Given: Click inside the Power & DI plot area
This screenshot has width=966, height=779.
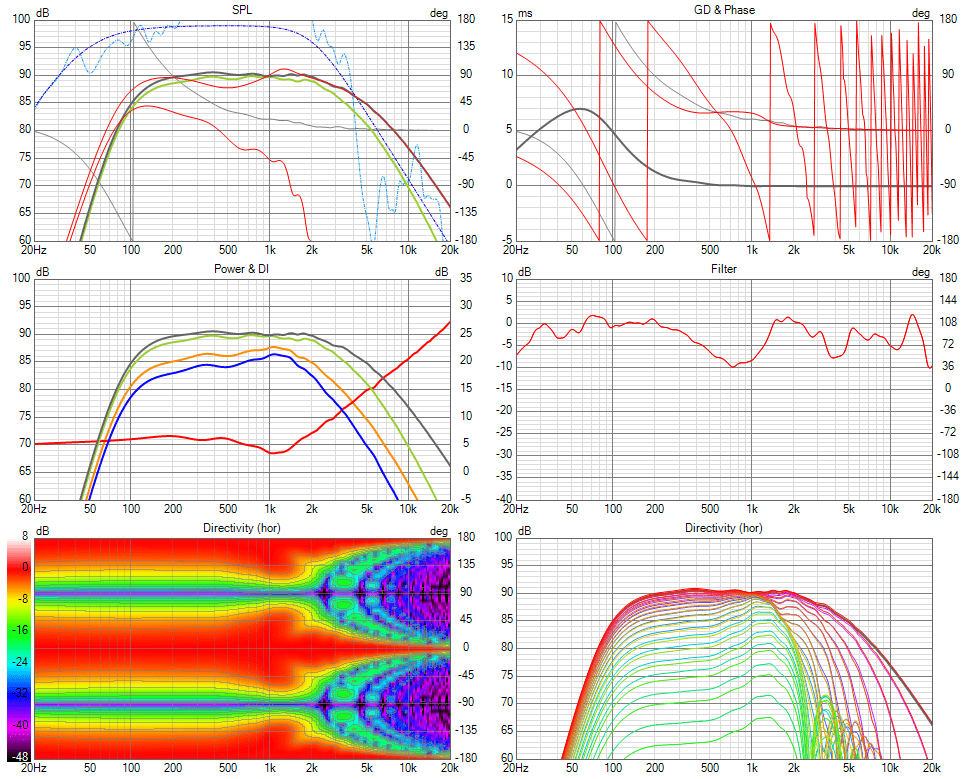Looking at the screenshot, I should click(242, 388).
